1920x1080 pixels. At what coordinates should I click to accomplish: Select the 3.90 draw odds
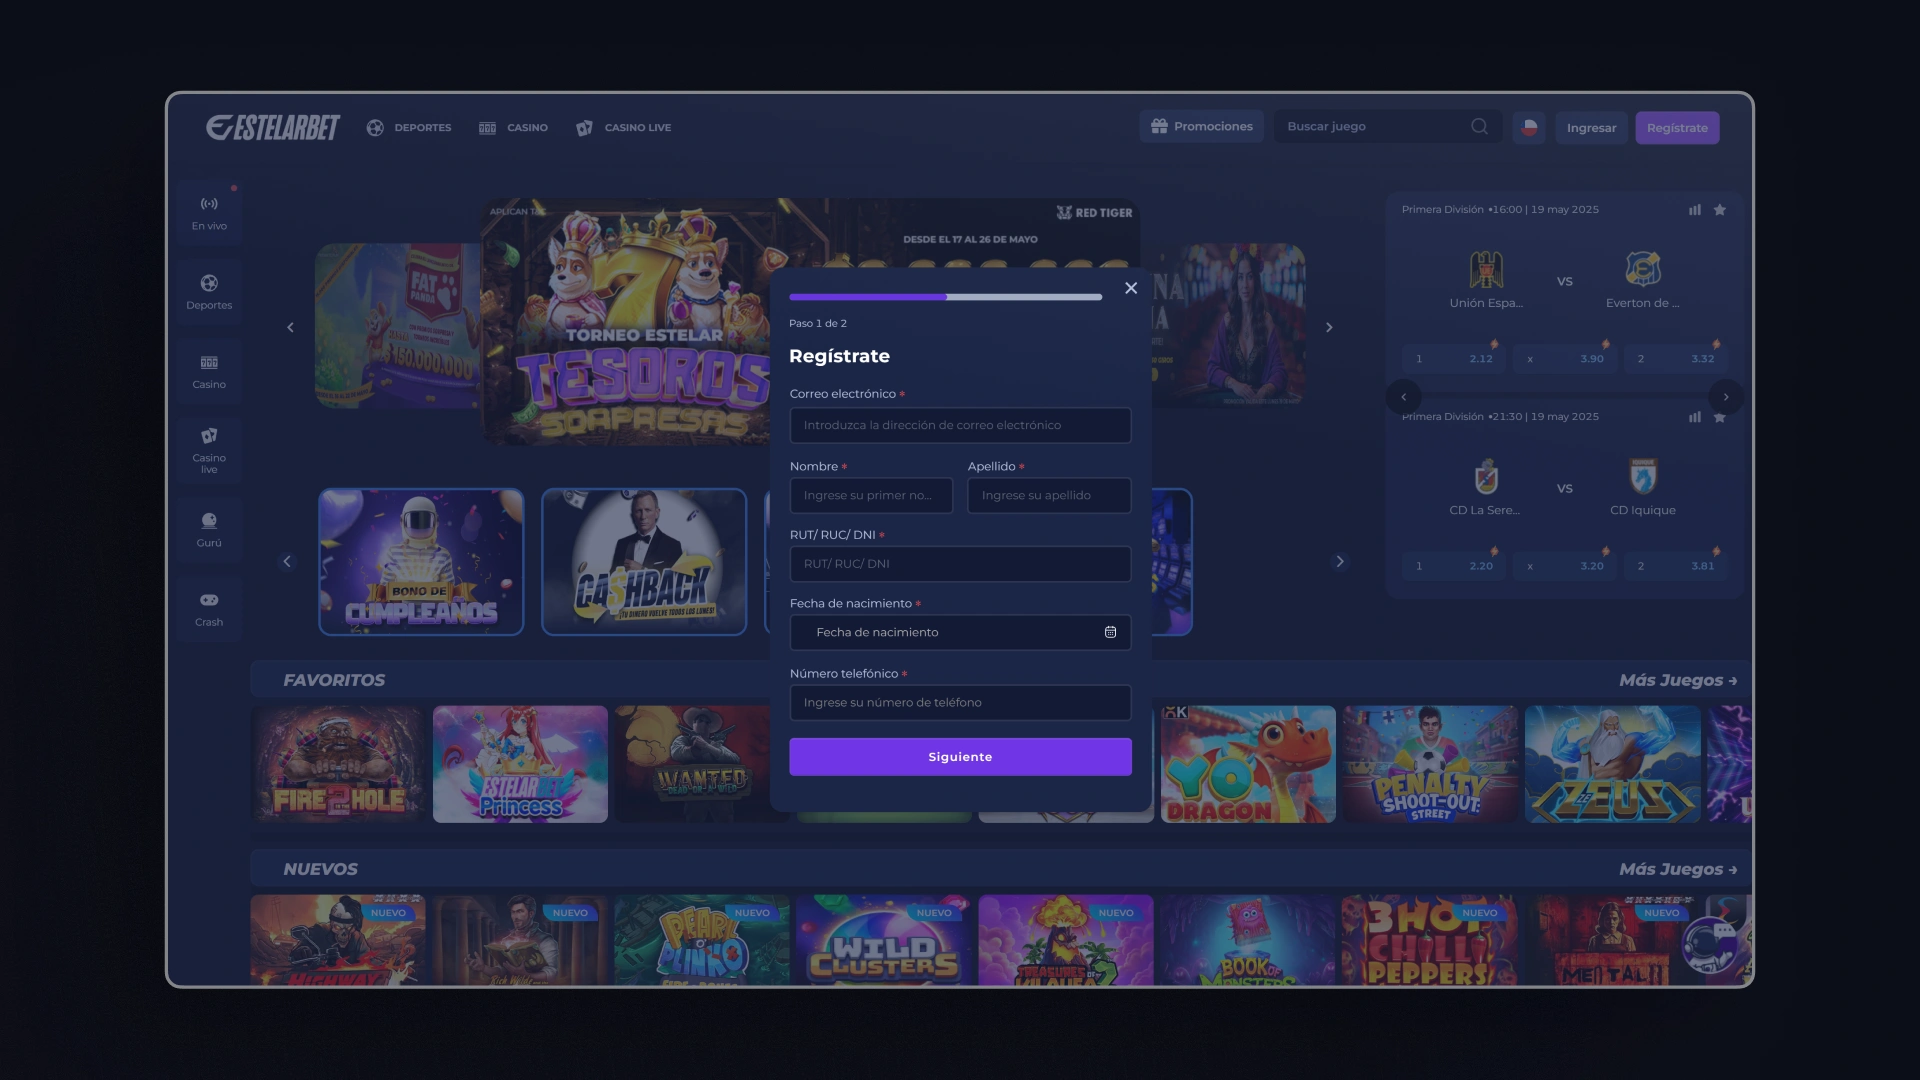(x=1565, y=358)
